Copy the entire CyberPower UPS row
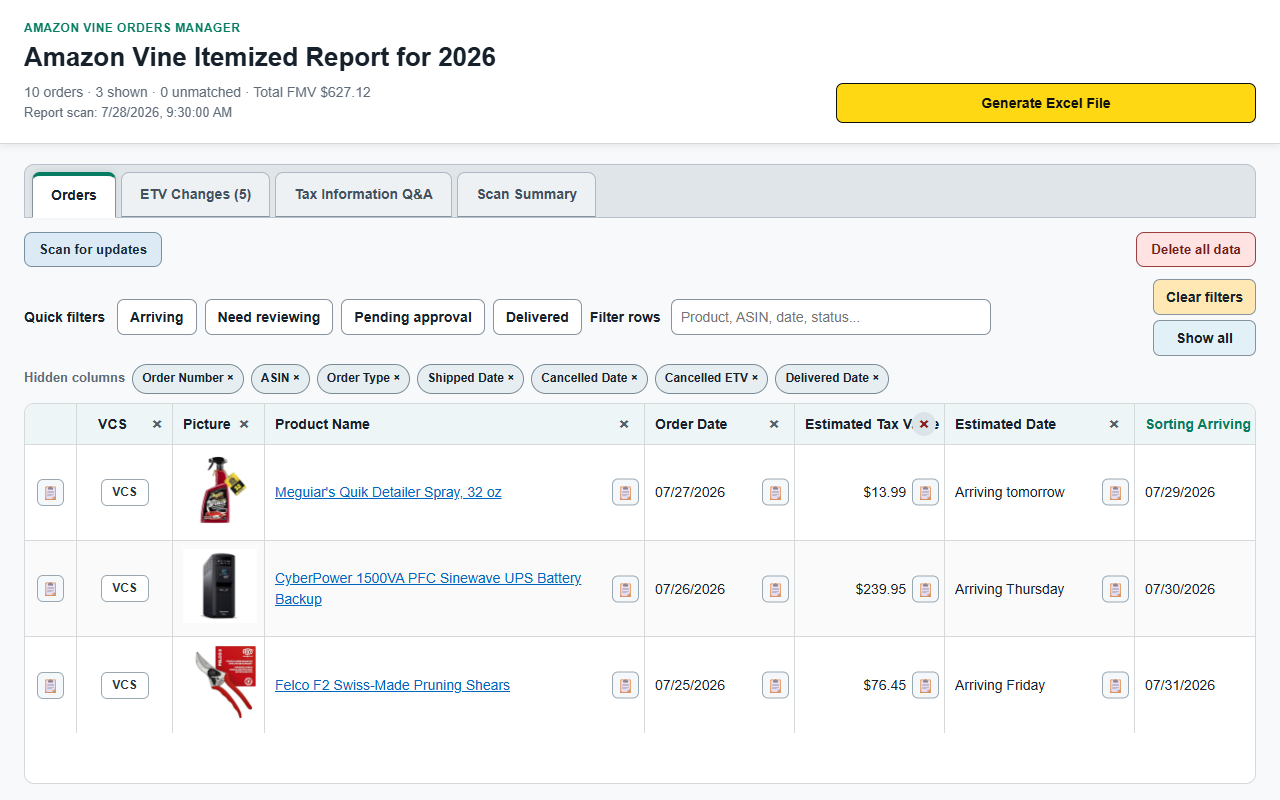1280x800 pixels. [50, 589]
